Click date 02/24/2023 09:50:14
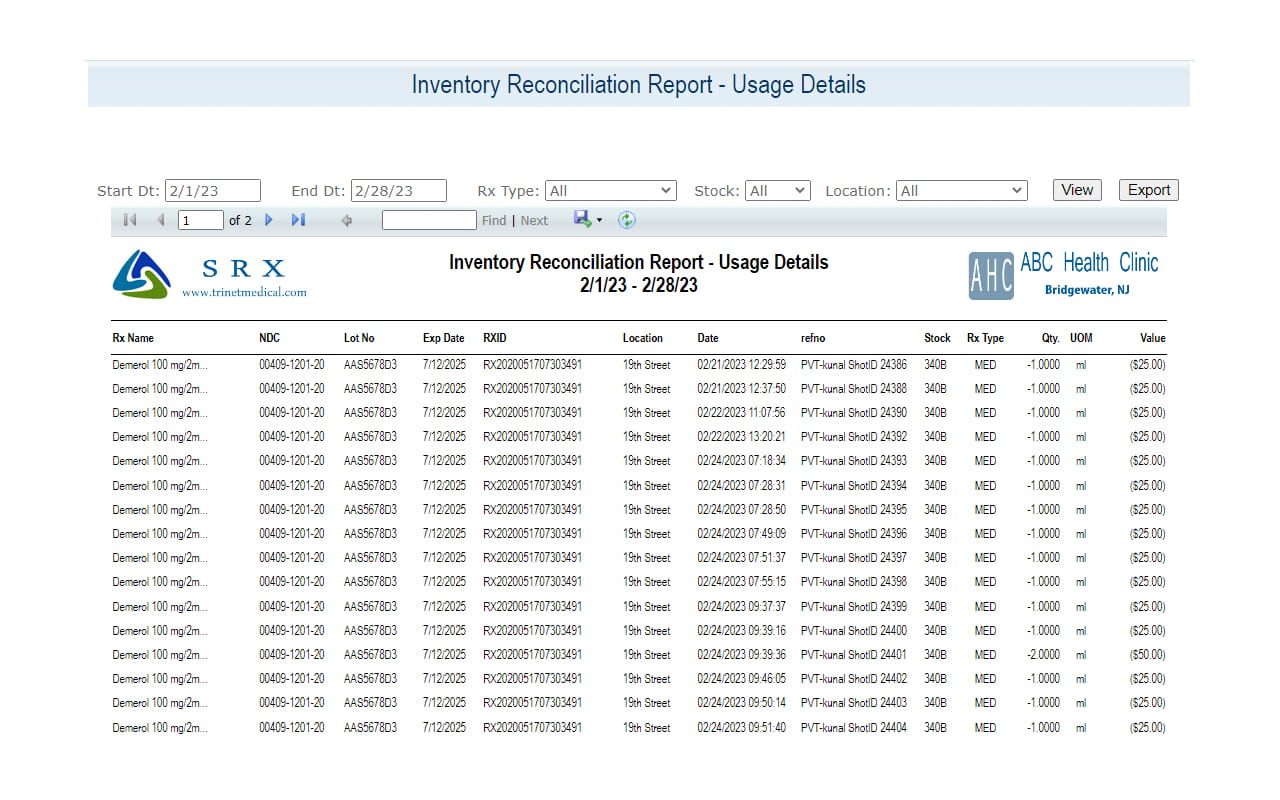This screenshot has height=800, width=1280. (x=741, y=703)
